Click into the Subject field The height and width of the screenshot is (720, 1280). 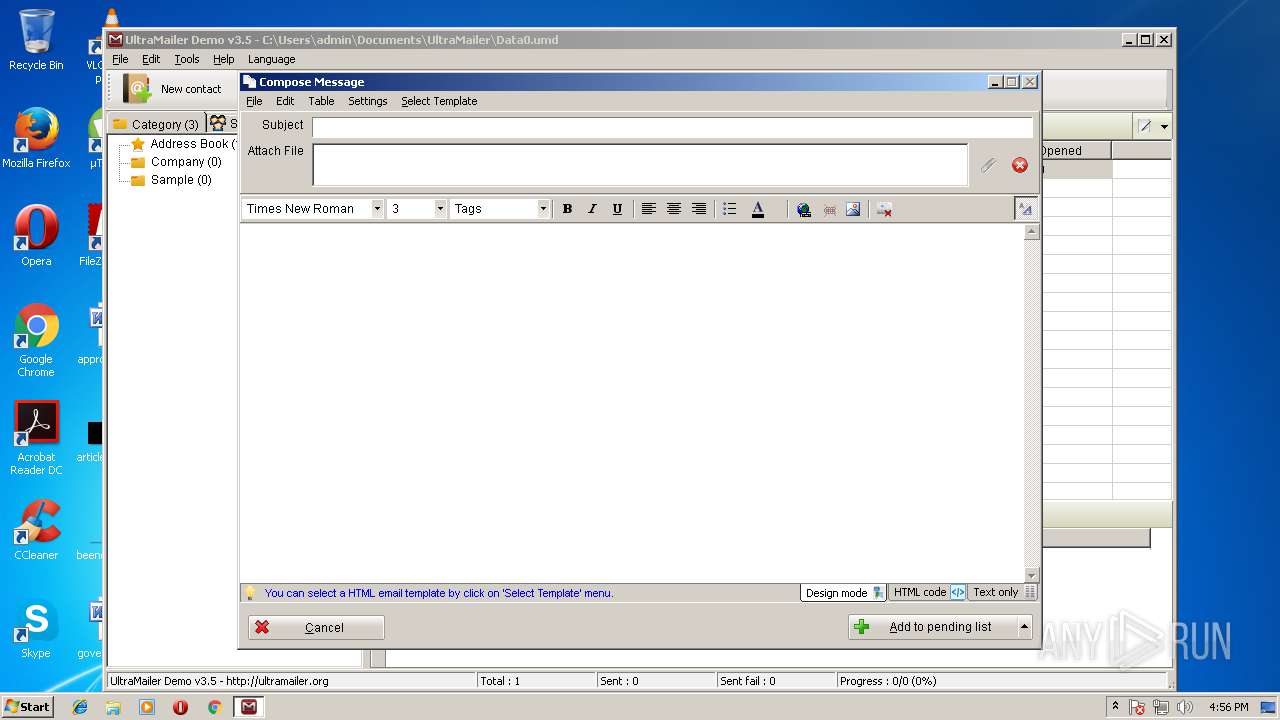[x=672, y=126]
